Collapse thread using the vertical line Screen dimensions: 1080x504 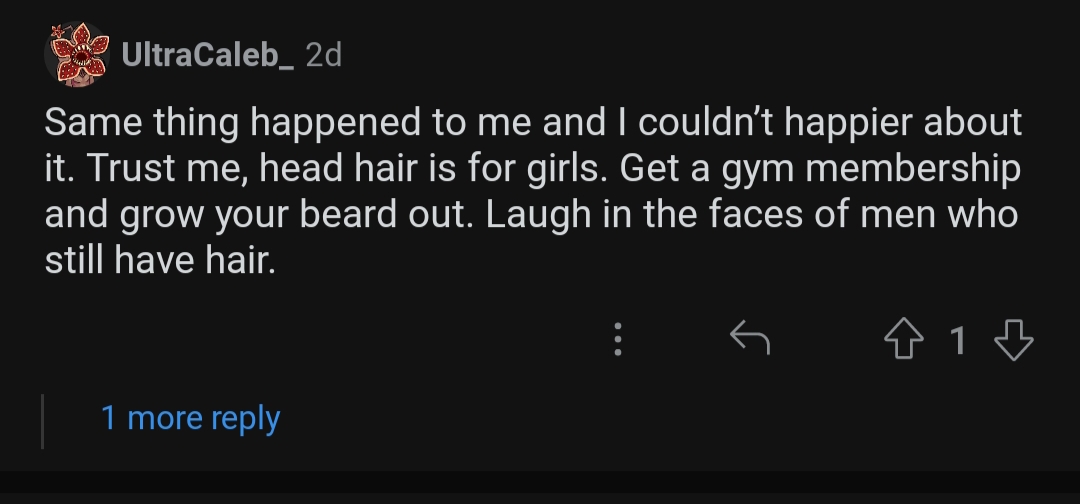[43, 421]
